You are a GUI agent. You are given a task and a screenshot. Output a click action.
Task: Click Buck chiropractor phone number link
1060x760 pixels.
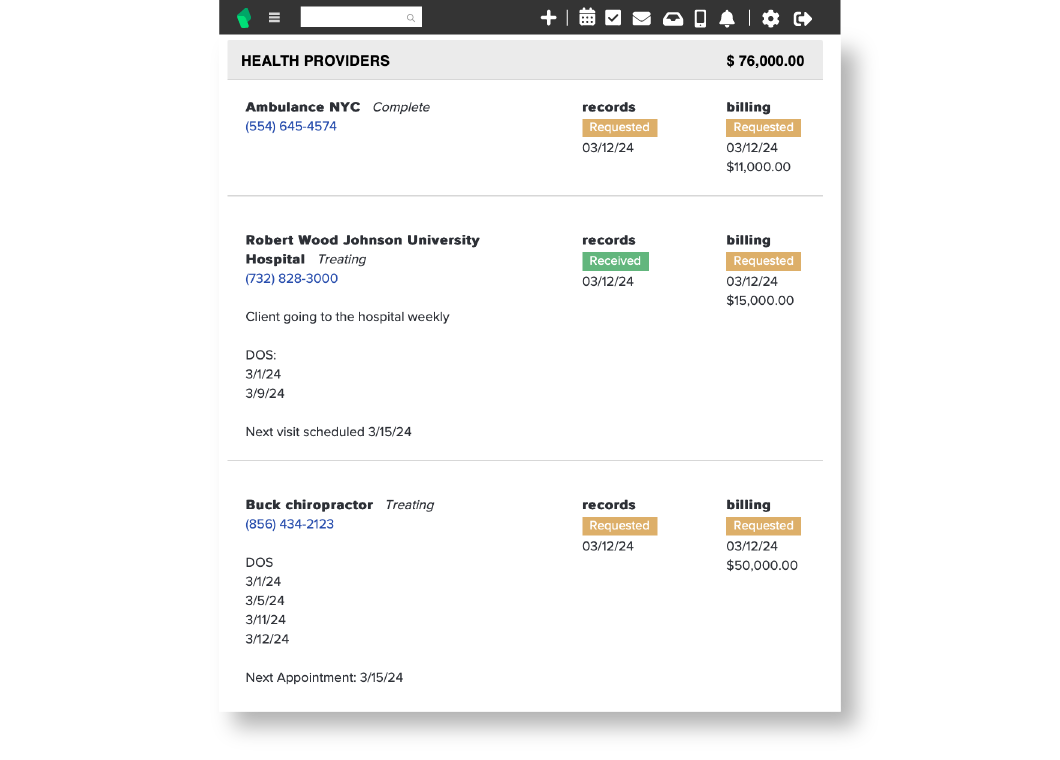pos(290,524)
